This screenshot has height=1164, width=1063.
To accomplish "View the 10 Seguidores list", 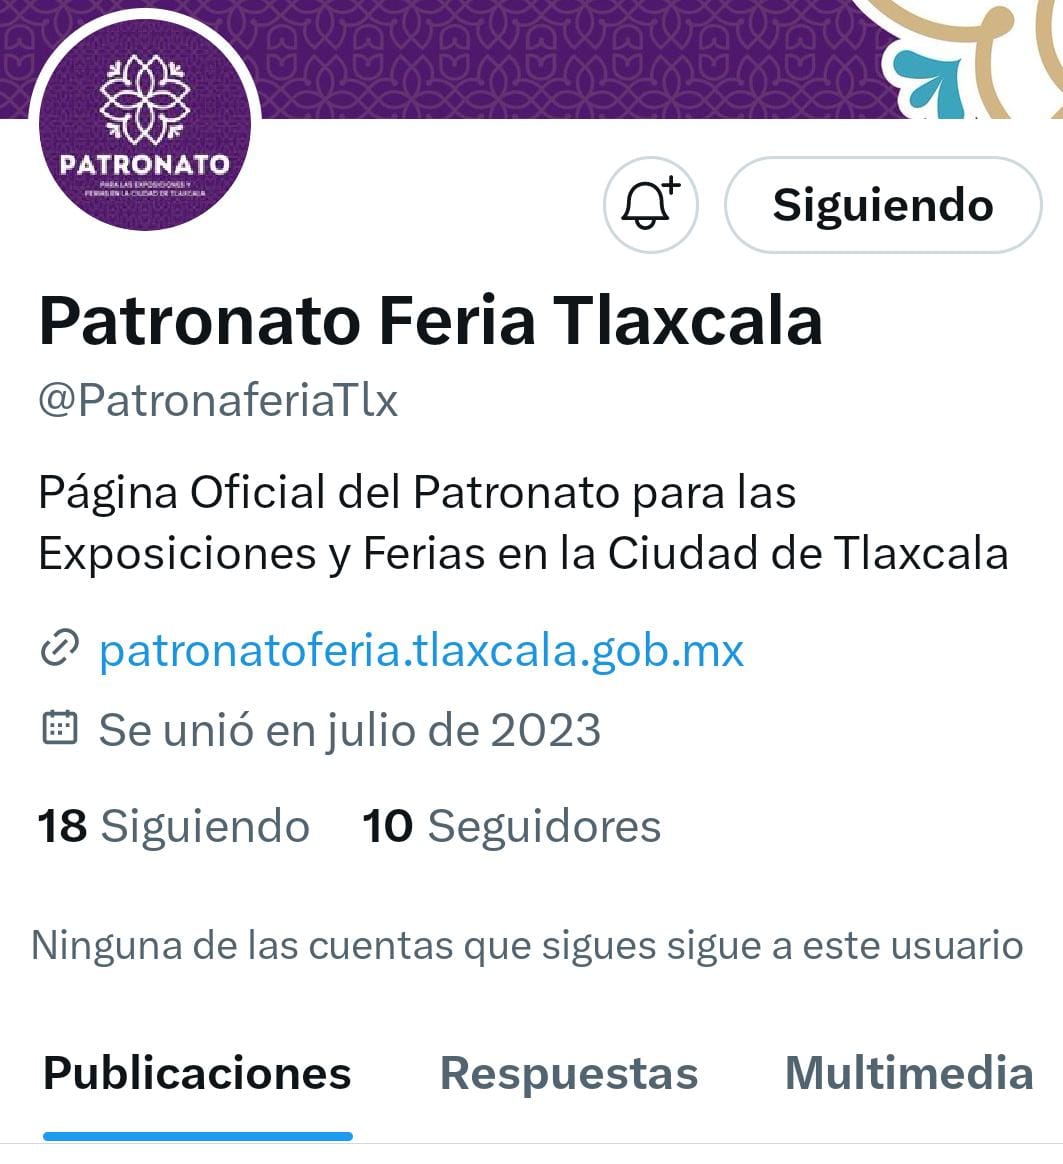I will pos(511,825).
